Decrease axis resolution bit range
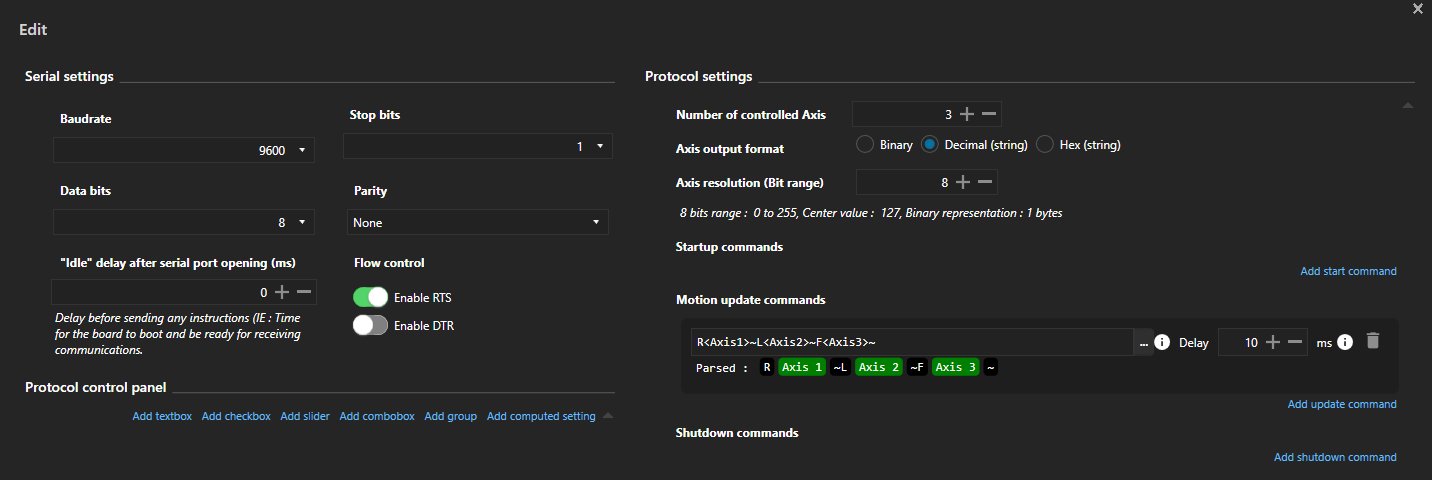1432x480 pixels. [x=985, y=182]
